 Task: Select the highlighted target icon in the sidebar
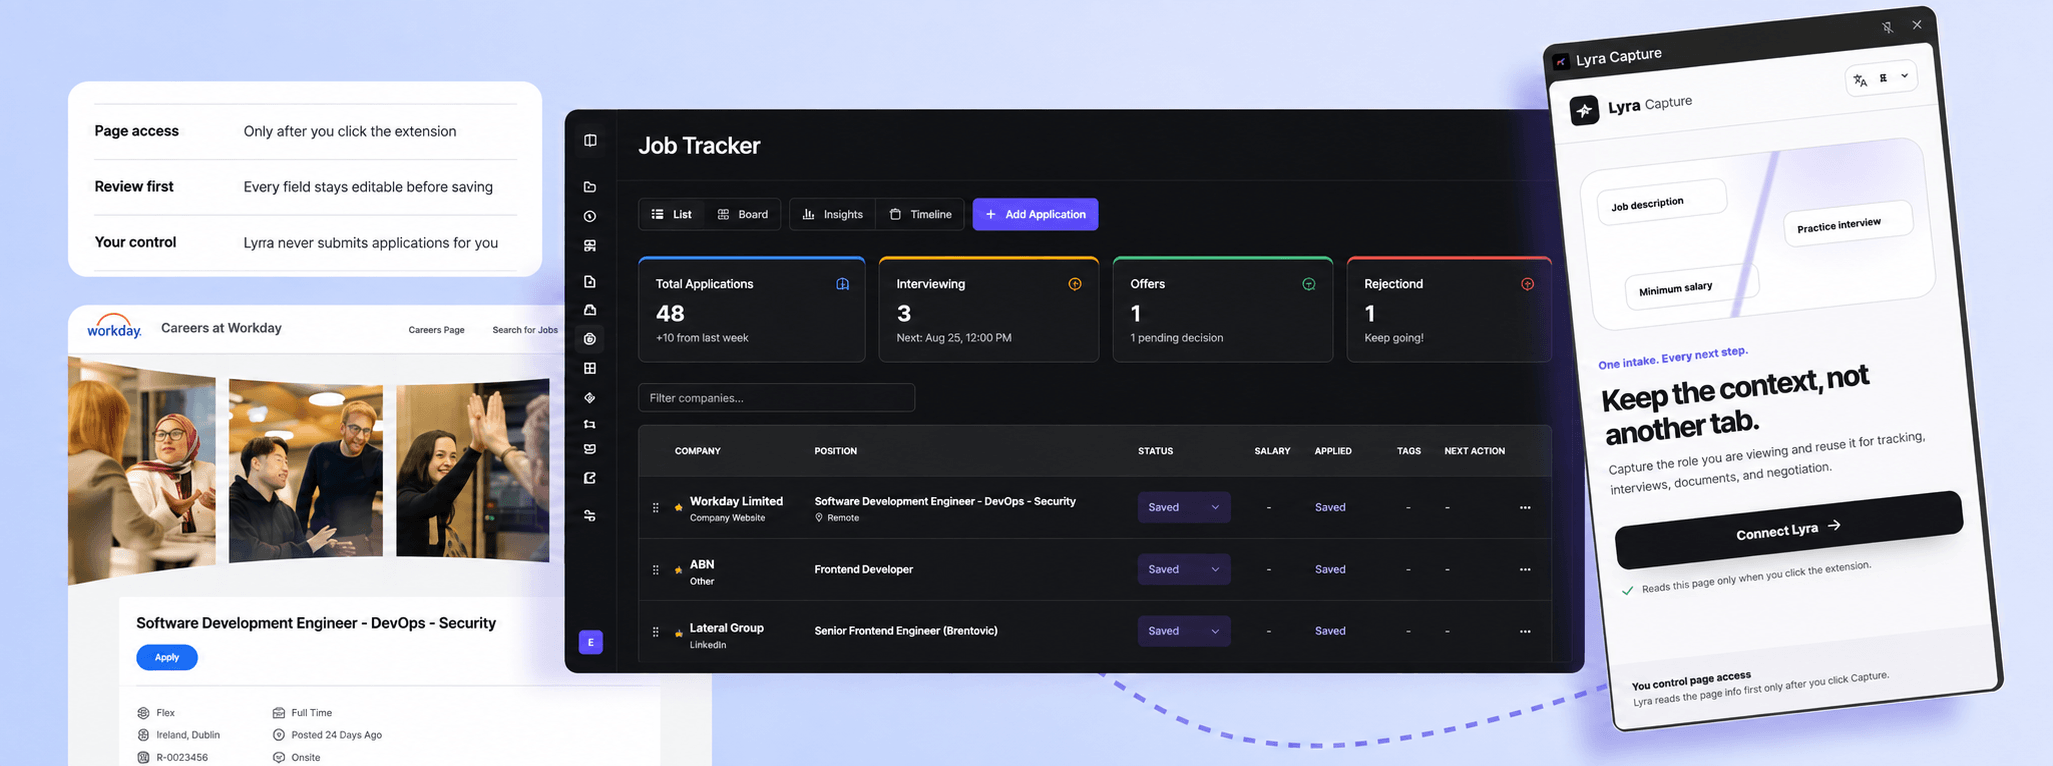(590, 339)
